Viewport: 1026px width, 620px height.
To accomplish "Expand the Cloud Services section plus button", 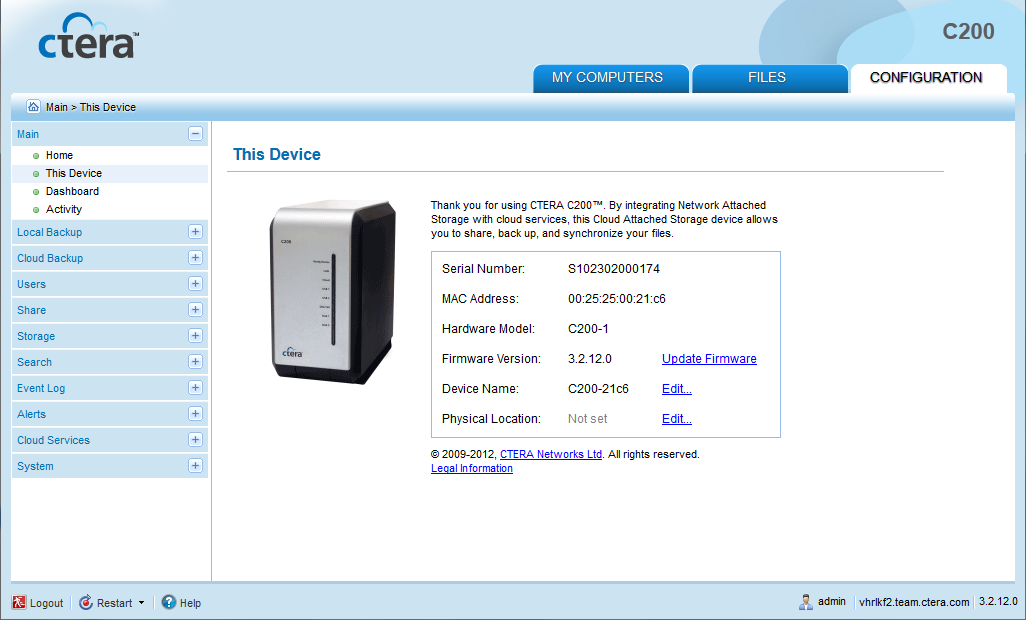I will click(195, 439).
